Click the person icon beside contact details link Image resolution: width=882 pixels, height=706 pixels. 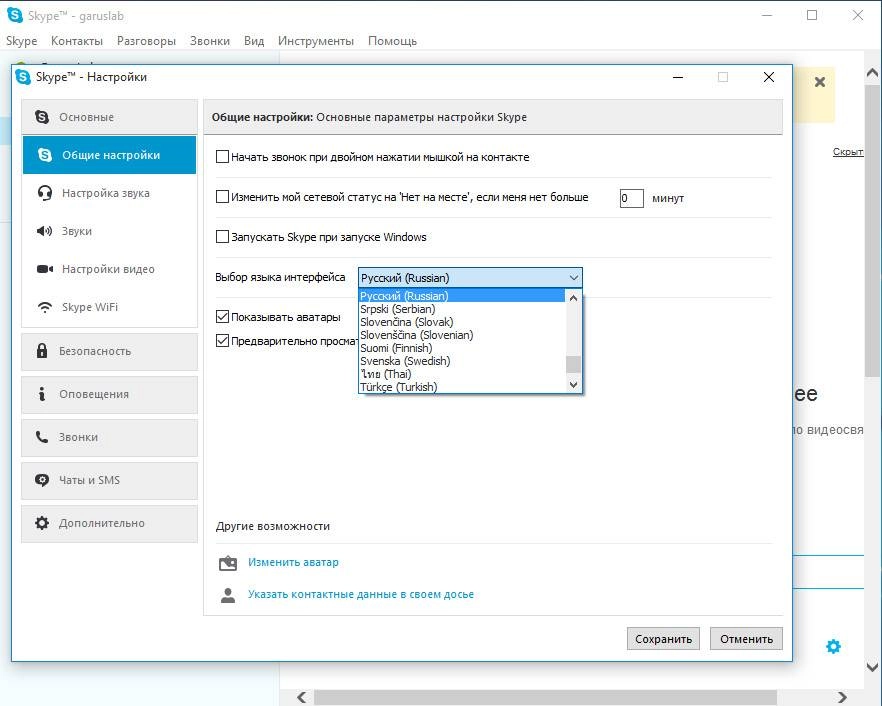(228, 595)
